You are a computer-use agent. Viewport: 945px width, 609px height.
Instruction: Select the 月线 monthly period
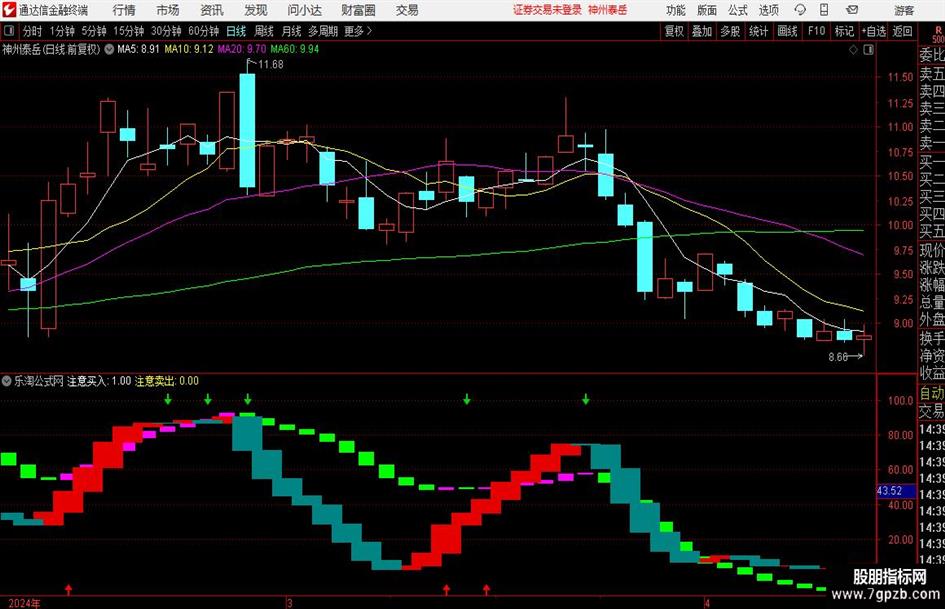pos(292,31)
